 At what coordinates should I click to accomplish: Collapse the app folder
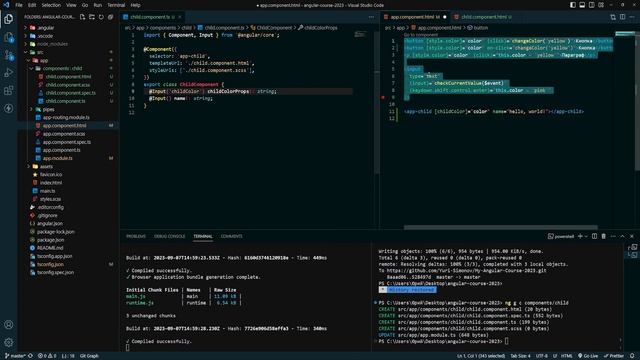[43, 60]
